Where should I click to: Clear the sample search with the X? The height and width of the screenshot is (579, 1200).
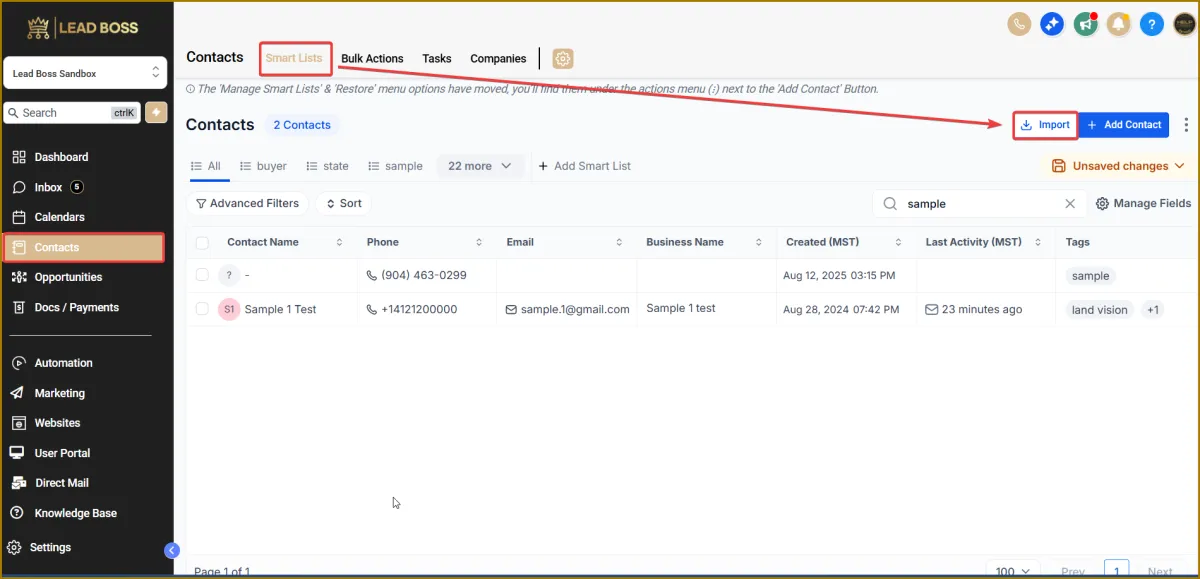[x=1070, y=203]
